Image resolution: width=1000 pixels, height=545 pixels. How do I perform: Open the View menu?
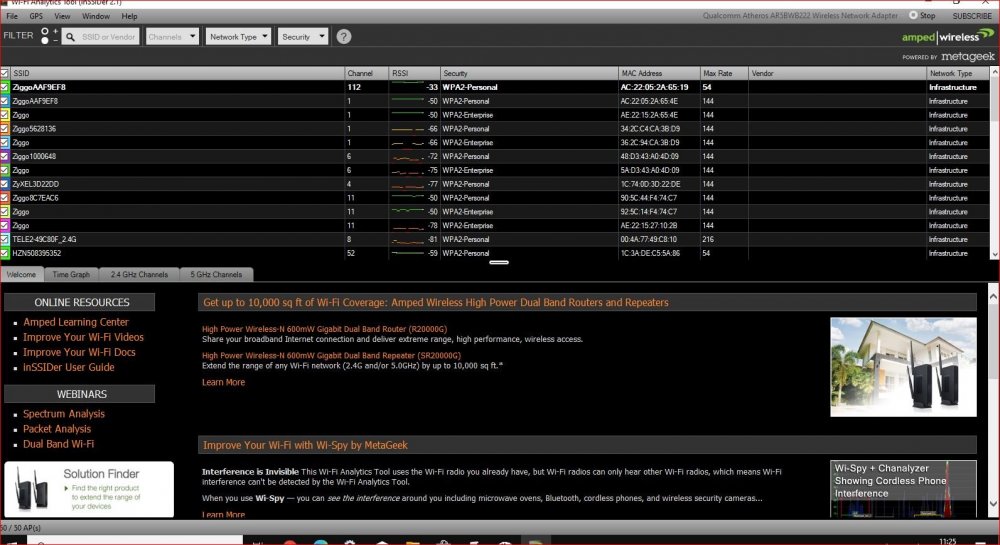[x=62, y=16]
